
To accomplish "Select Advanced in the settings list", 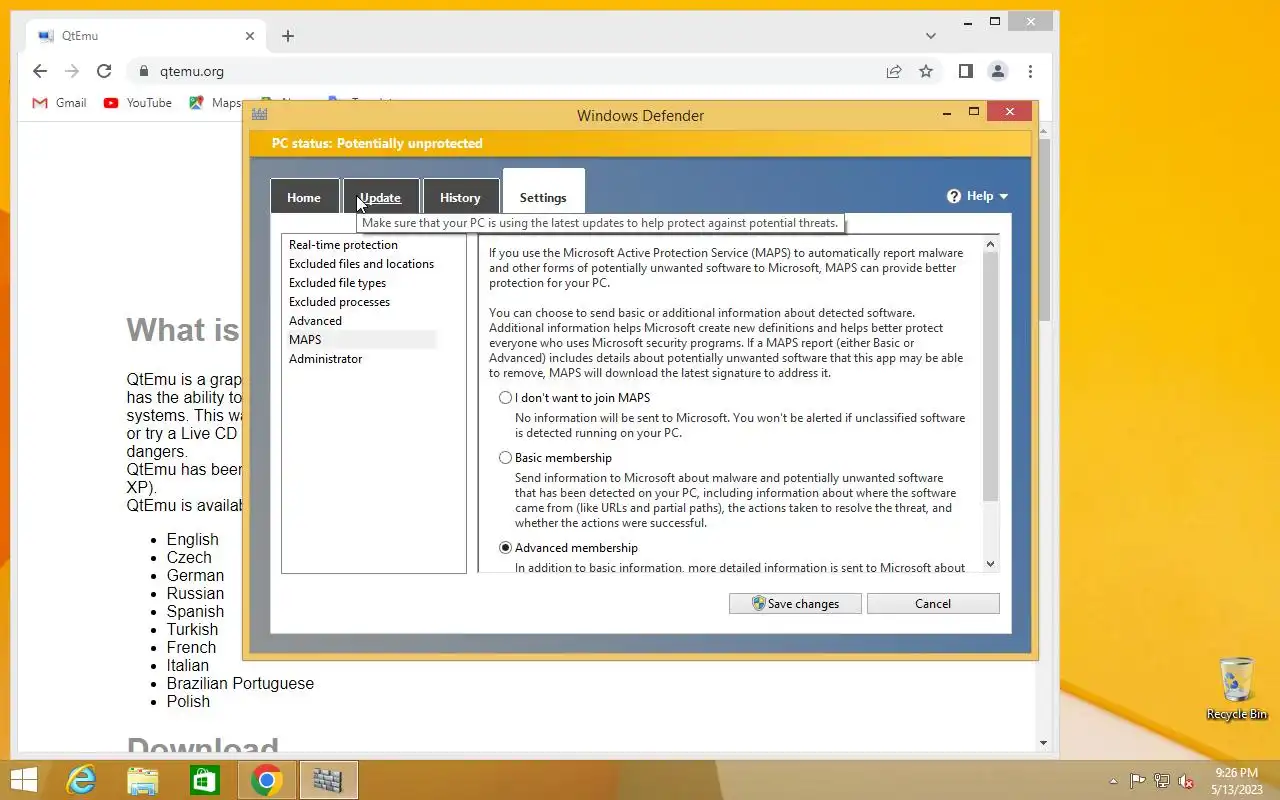I will tap(315, 321).
